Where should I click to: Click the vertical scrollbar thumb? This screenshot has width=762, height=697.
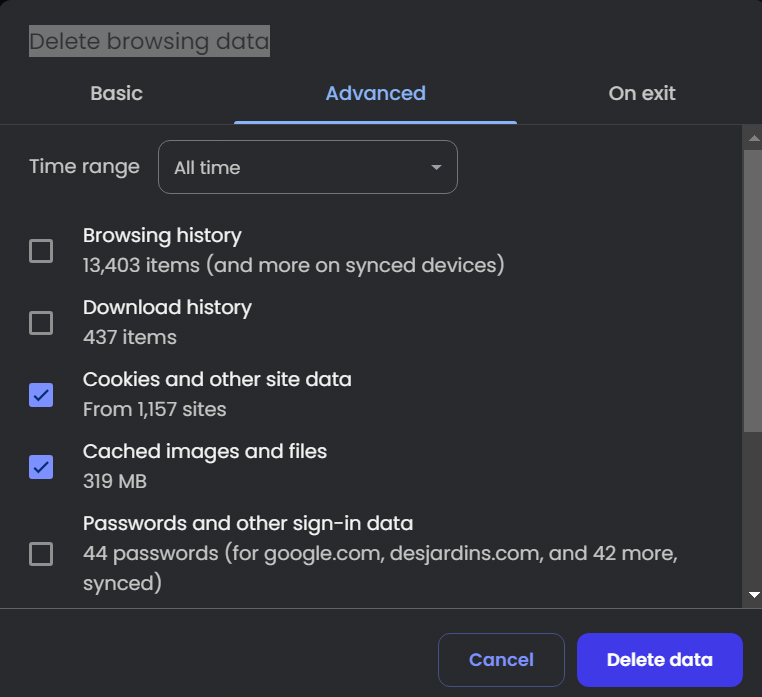click(x=753, y=290)
